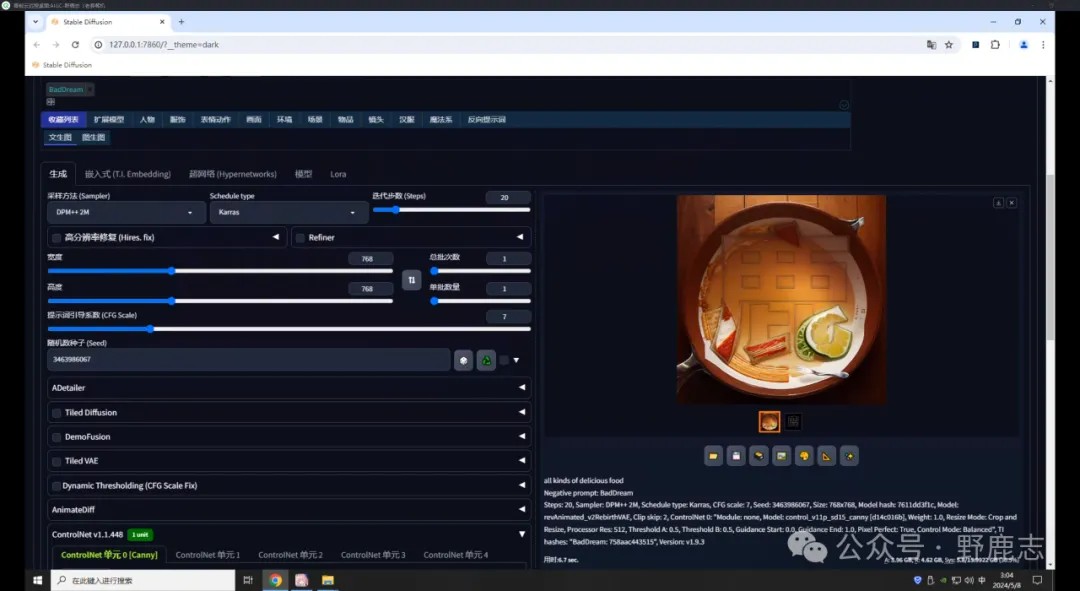Switch to the Lora tab
Viewport: 1080px width, 591px height.
[x=338, y=174]
